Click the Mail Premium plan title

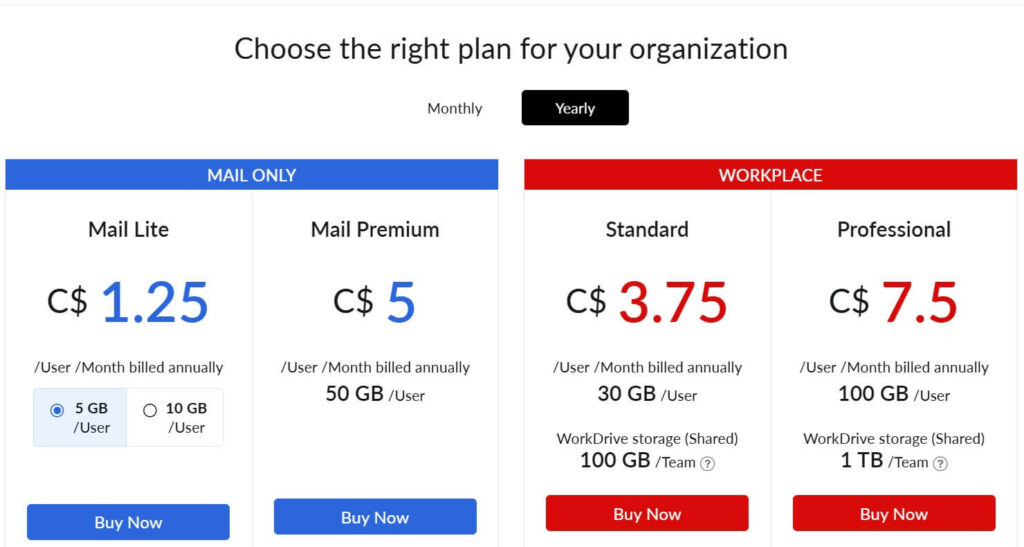(x=375, y=229)
